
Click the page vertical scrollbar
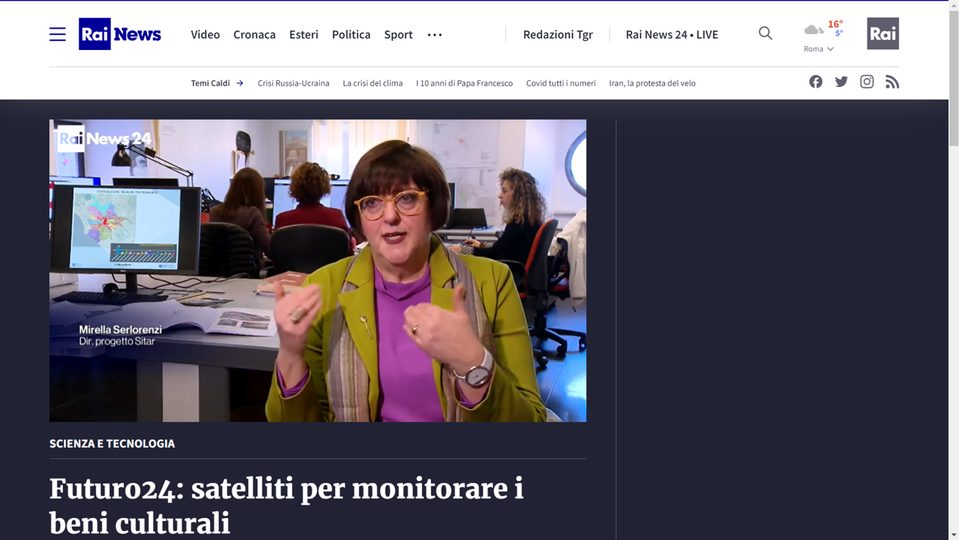coord(953,270)
